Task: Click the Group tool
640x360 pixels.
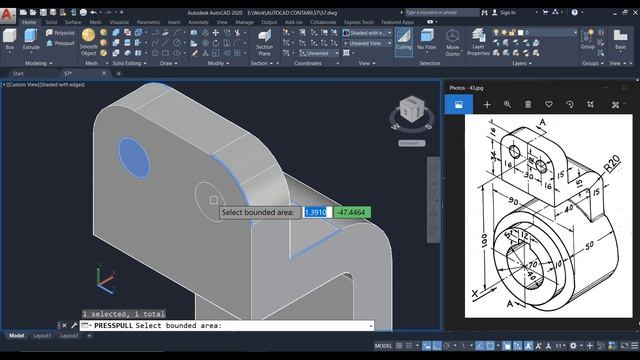Action: pyautogui.click(x=587, y=39)
